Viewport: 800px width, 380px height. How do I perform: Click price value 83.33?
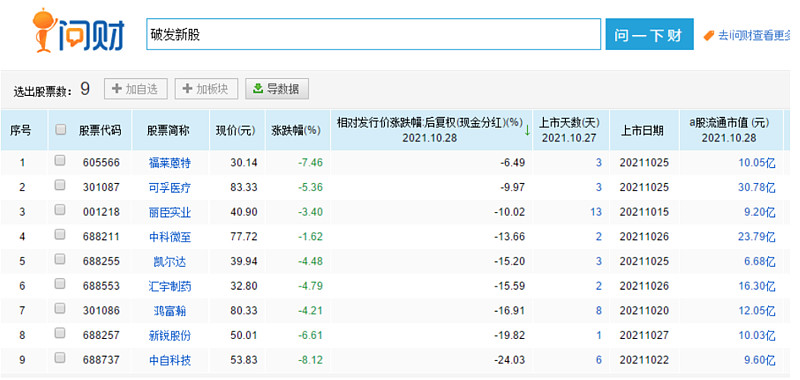pyautogui.click(x=244, y=187)
